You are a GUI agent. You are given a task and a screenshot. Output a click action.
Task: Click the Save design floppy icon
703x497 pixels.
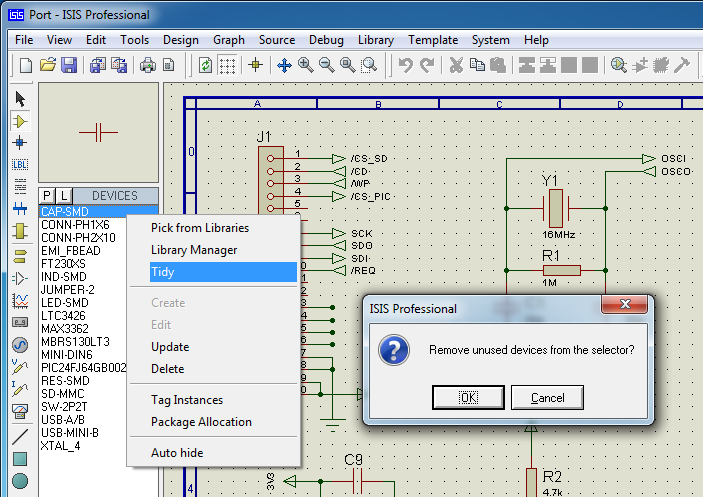(x=69, y=65)
